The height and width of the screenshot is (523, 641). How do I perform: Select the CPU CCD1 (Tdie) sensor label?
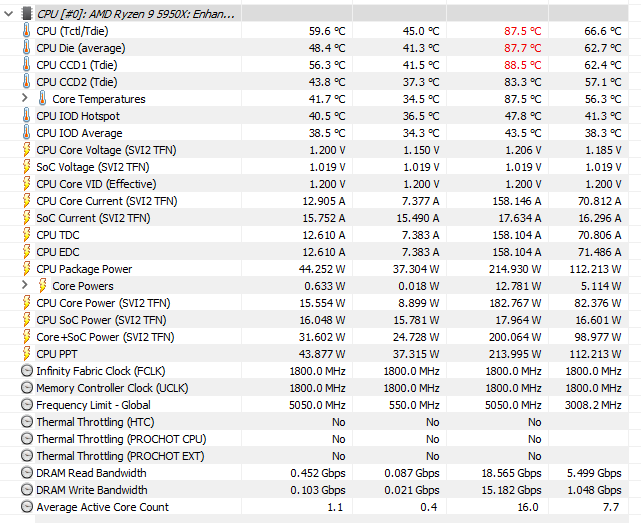pyautogui.click(x=77, y=65)
